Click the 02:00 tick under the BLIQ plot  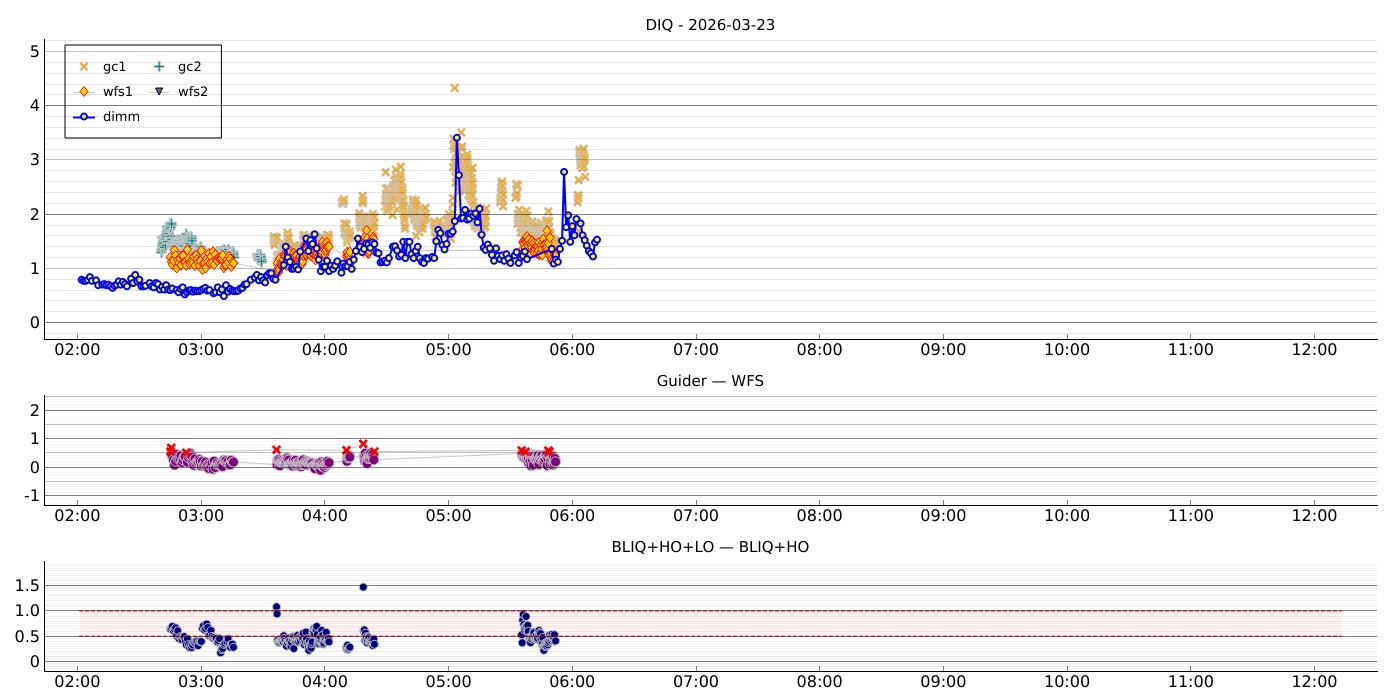pyautogui.click(x=77, y=682)
